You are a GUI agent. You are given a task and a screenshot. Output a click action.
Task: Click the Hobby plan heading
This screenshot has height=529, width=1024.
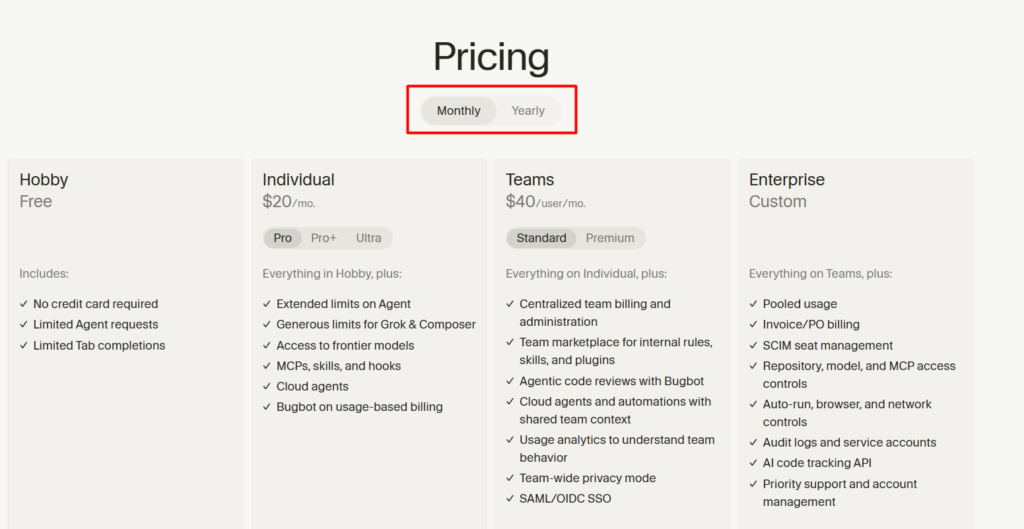click(x=44, y=180)
